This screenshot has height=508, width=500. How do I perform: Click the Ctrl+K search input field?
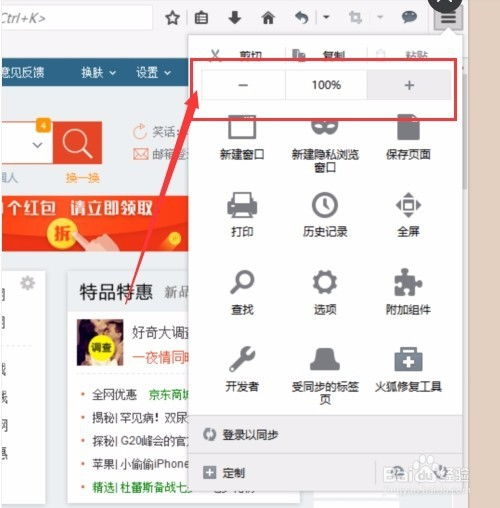coord(77,18)
